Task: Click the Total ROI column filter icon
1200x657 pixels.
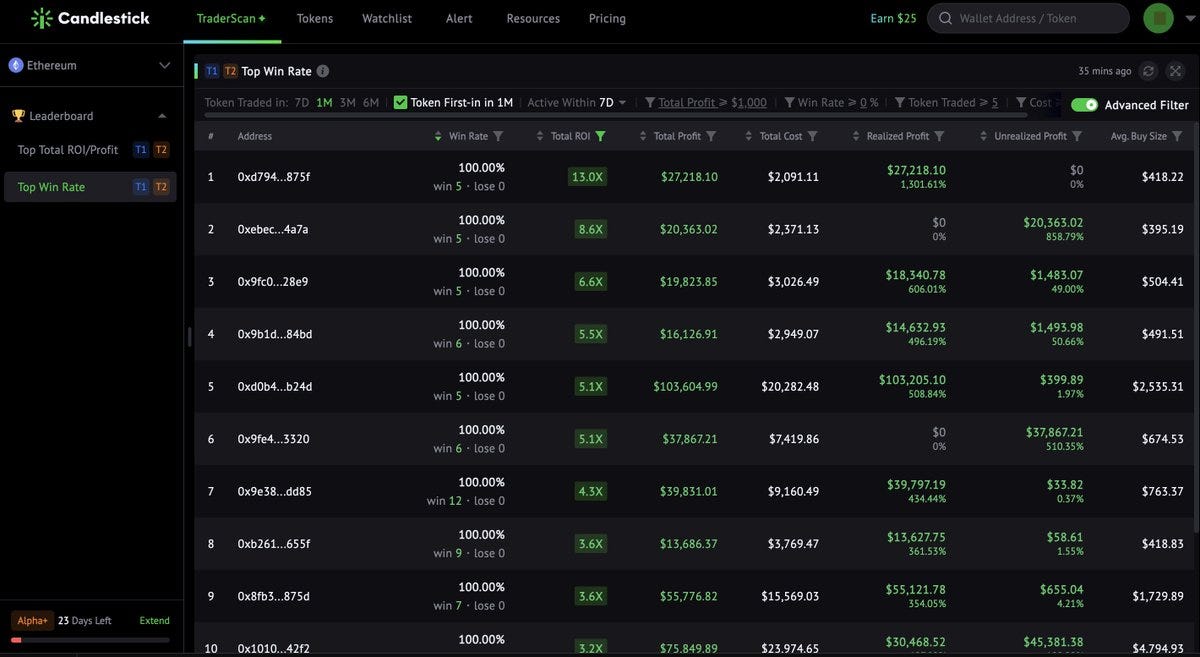Action: point(600,136)
